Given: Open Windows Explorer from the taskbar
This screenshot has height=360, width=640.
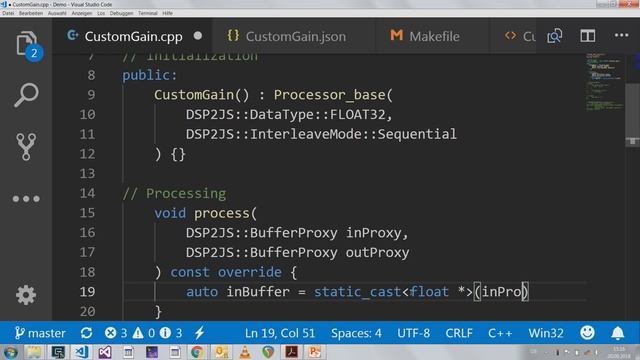Looking at the screenshot, I should (34, 352).
